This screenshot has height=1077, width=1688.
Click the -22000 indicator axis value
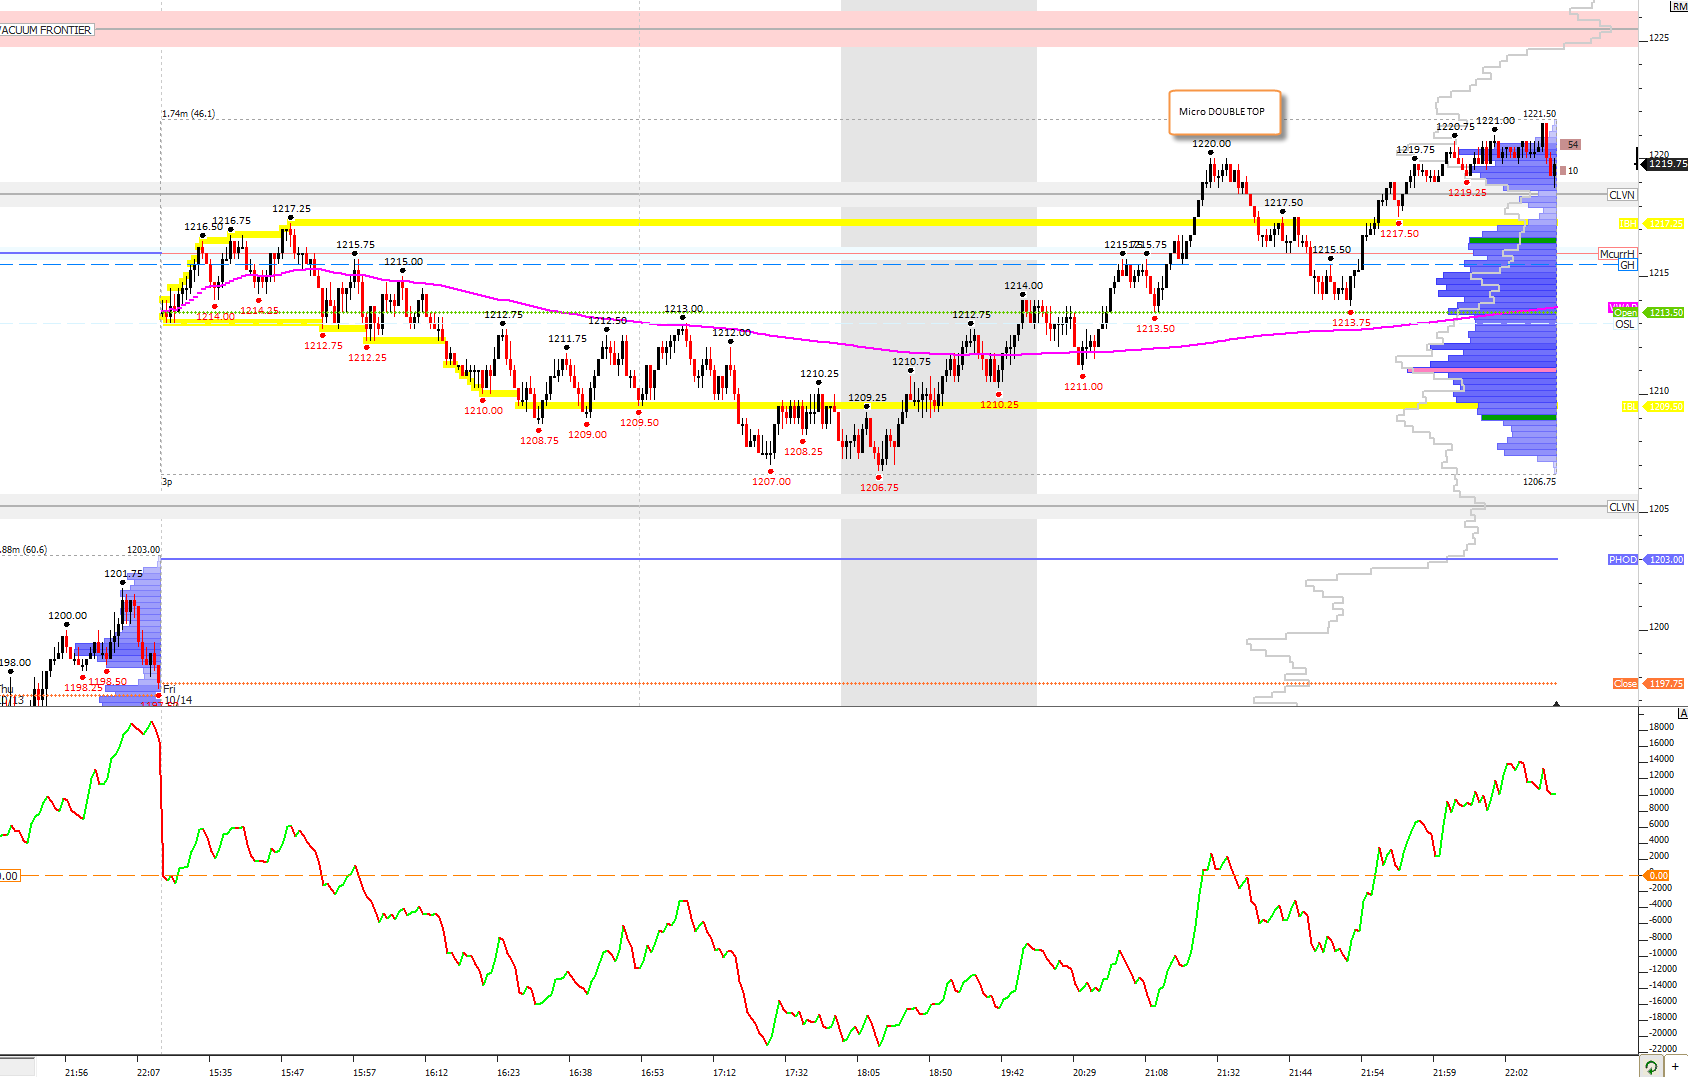pyautogui.click(x=1661, y=1049)
